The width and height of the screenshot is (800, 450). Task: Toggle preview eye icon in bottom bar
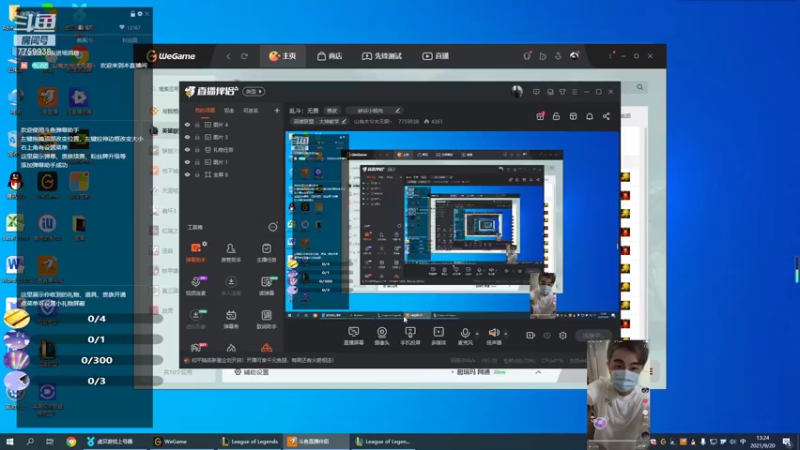(x=547, y=335)
